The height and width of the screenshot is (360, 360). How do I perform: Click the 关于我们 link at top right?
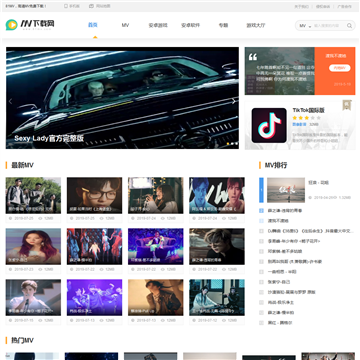[x=302, y=6]
